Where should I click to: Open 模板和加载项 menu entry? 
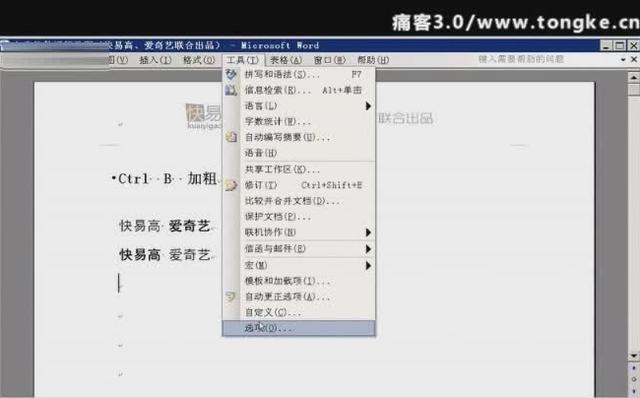point(299,281)
